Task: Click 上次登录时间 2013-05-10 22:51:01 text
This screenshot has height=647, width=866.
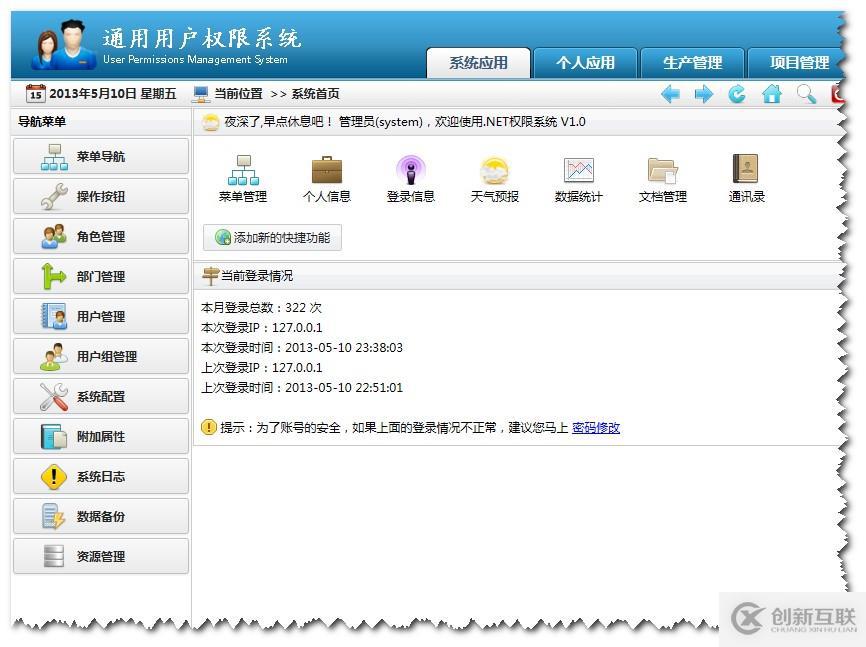Action: (x=302, y=388)
